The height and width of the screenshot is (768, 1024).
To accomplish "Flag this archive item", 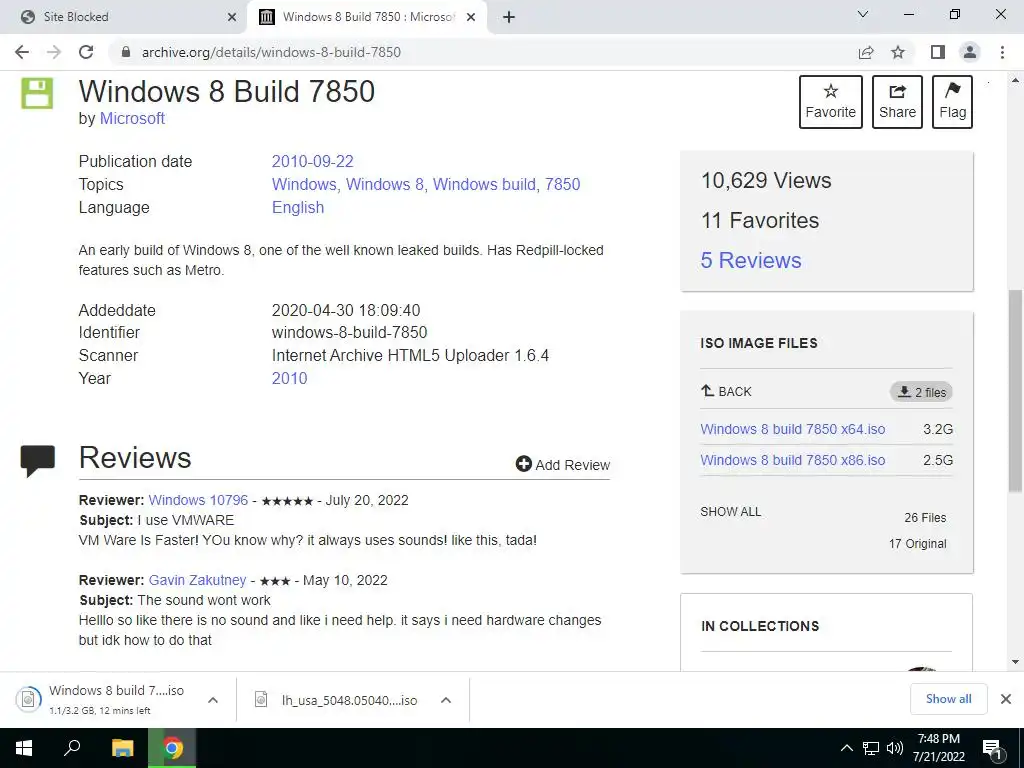I will point(952,102).
